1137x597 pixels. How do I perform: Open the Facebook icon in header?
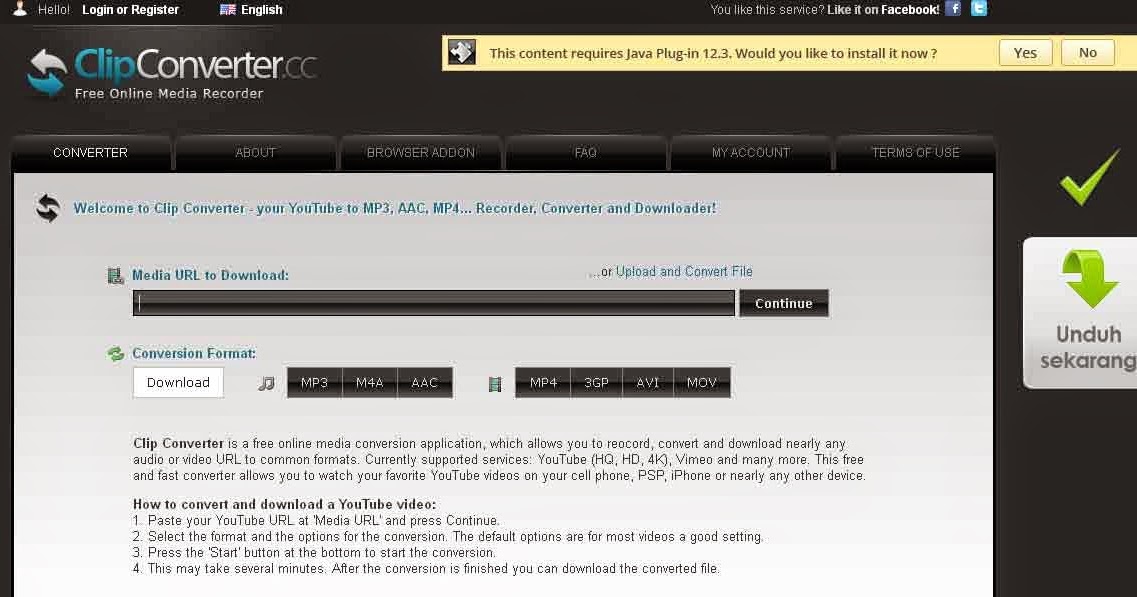point(954,9)
